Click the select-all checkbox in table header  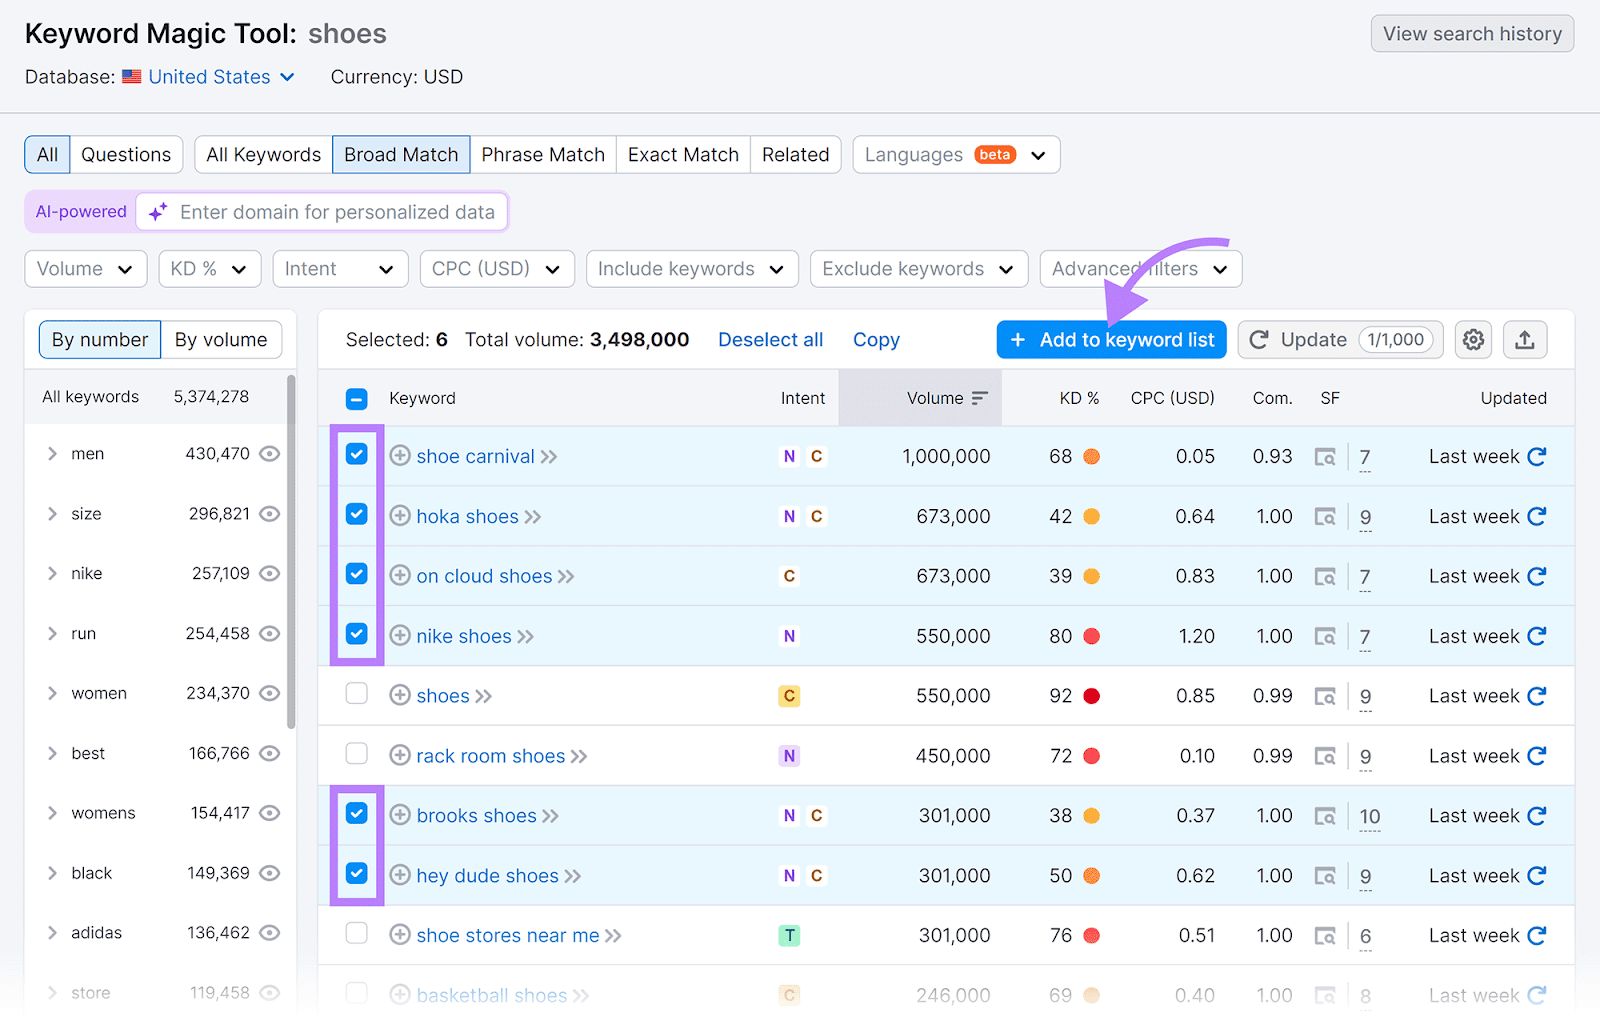357,398
